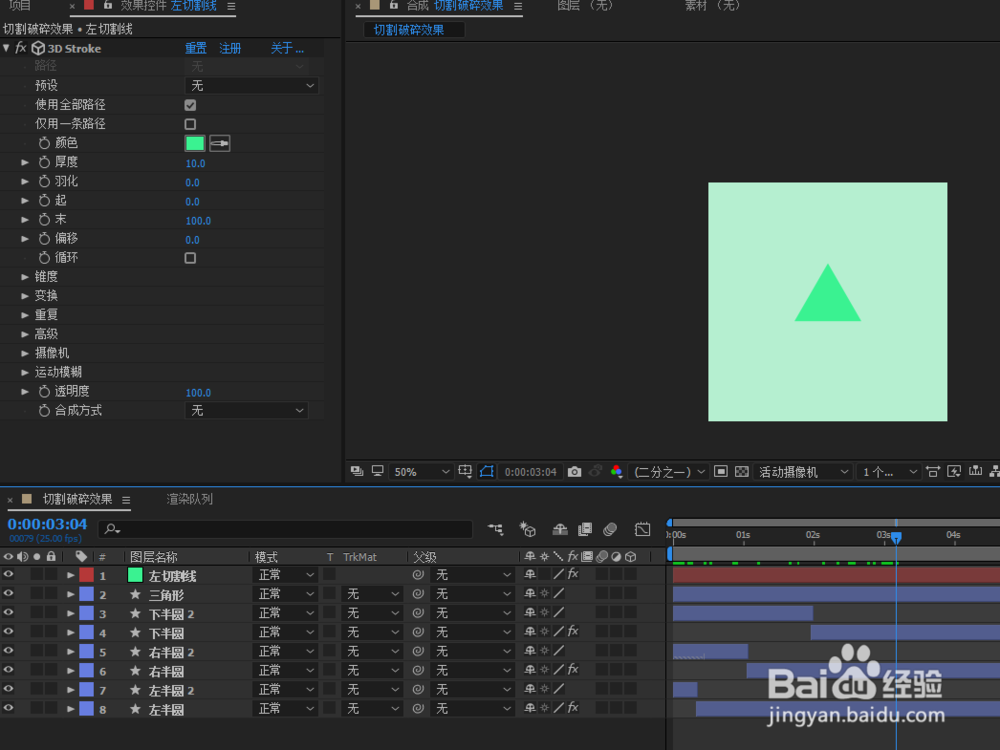Uncheck the 使用全部路径 checkbox

(x=190, y=105)
